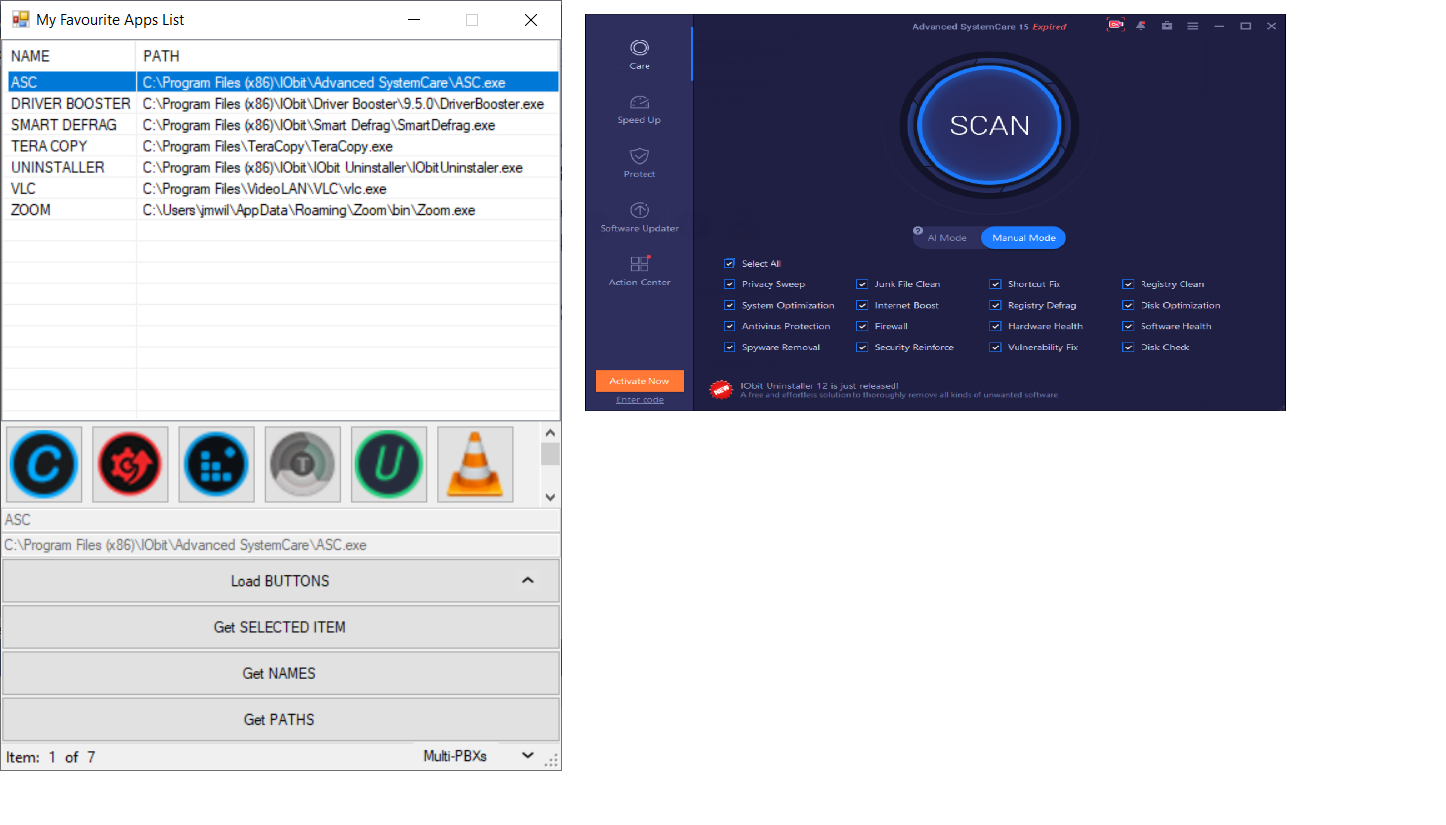This screenshot has height=825, width=1446.
Task: Select the UNINSTALLER row
Action: tap(281, 167)
